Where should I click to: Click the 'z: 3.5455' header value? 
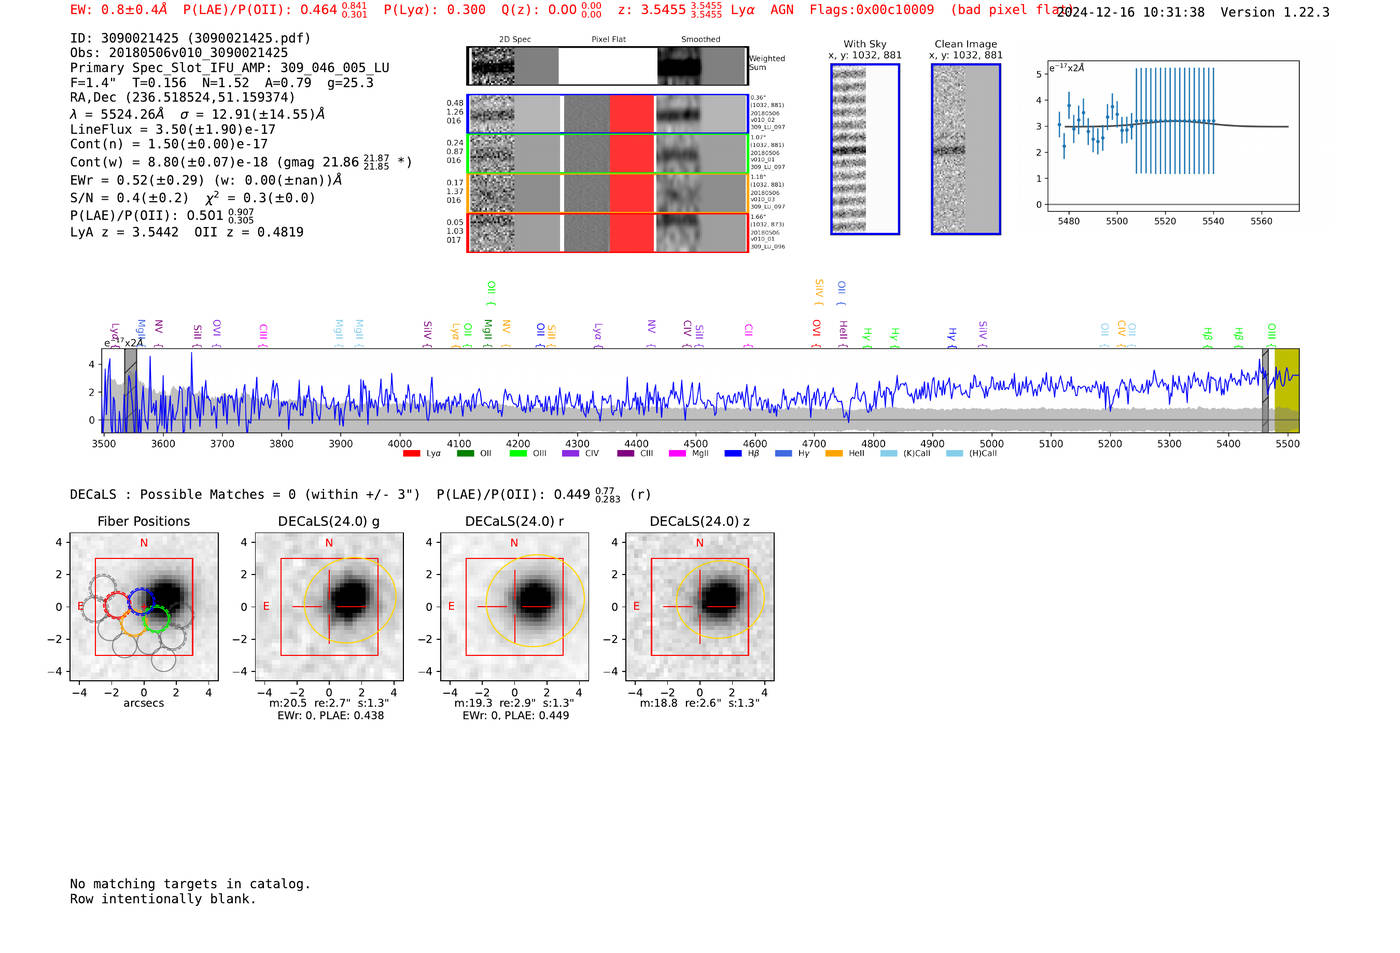coord(652,10)
